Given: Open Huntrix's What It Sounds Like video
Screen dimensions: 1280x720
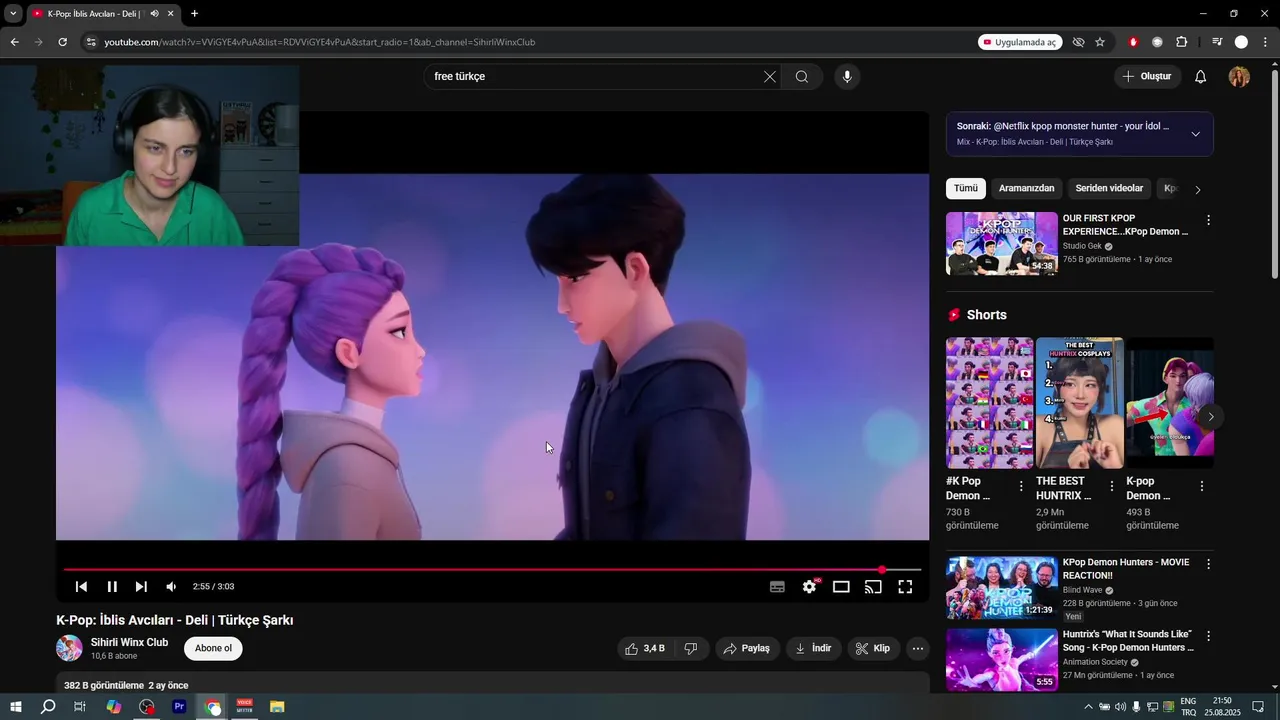Looking at the screenshot, I should coord(1002,659).
